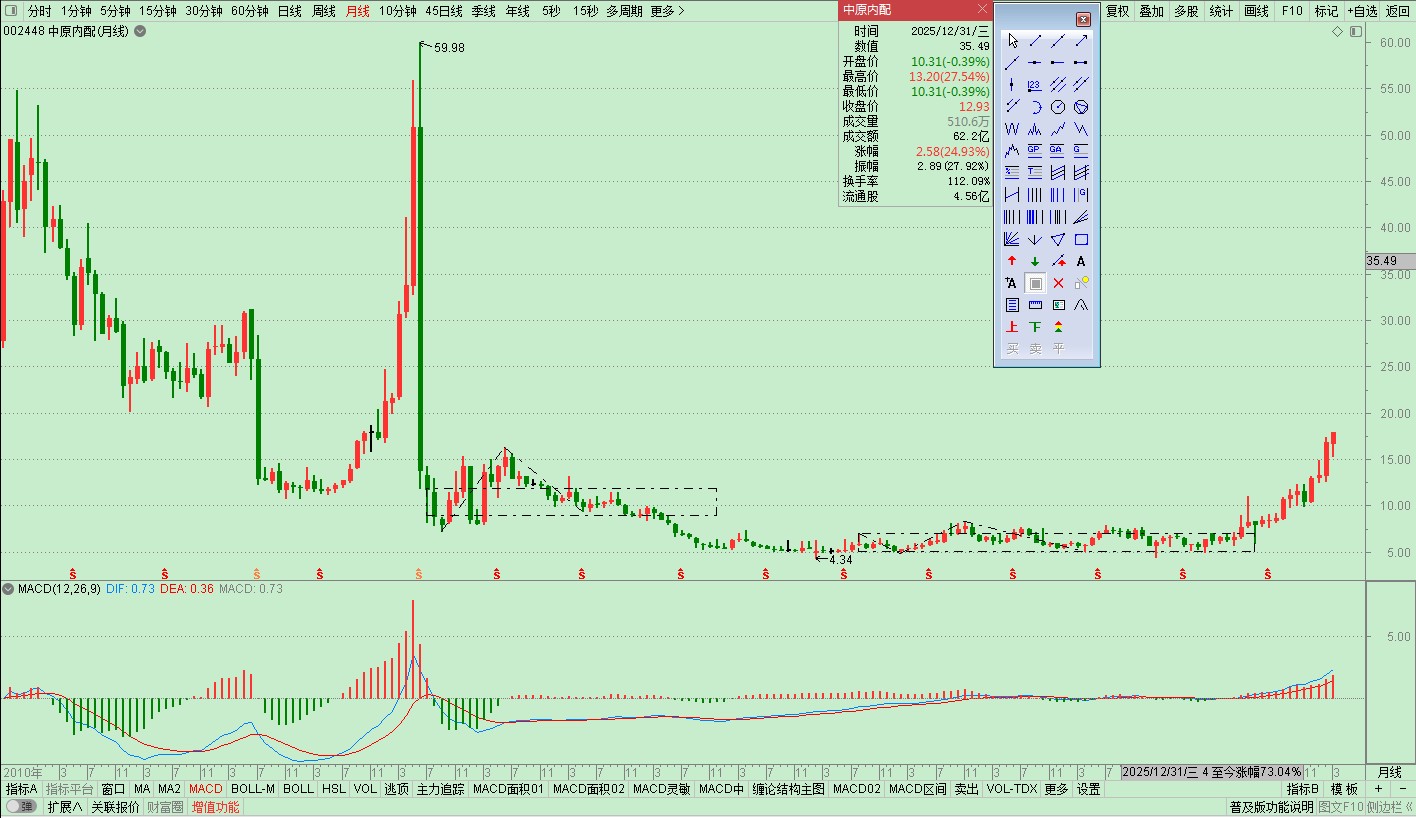Click the + zoom-in button at bottom right
The image size is (1416, 818).
point(1378,789)
